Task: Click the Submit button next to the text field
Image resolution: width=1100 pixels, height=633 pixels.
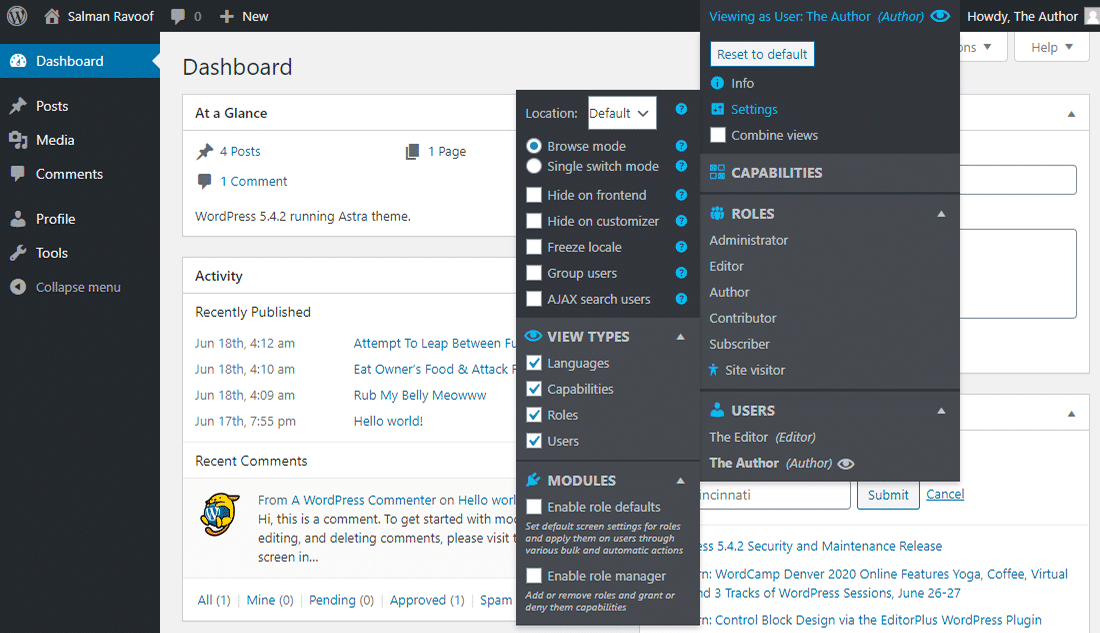Action: pyautogui.click(x=887, y=494)
